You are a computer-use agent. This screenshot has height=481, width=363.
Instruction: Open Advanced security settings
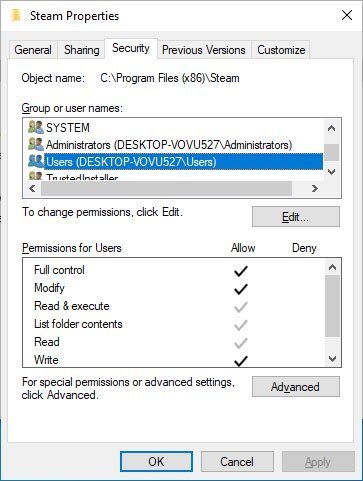click(x=296, y=387)
